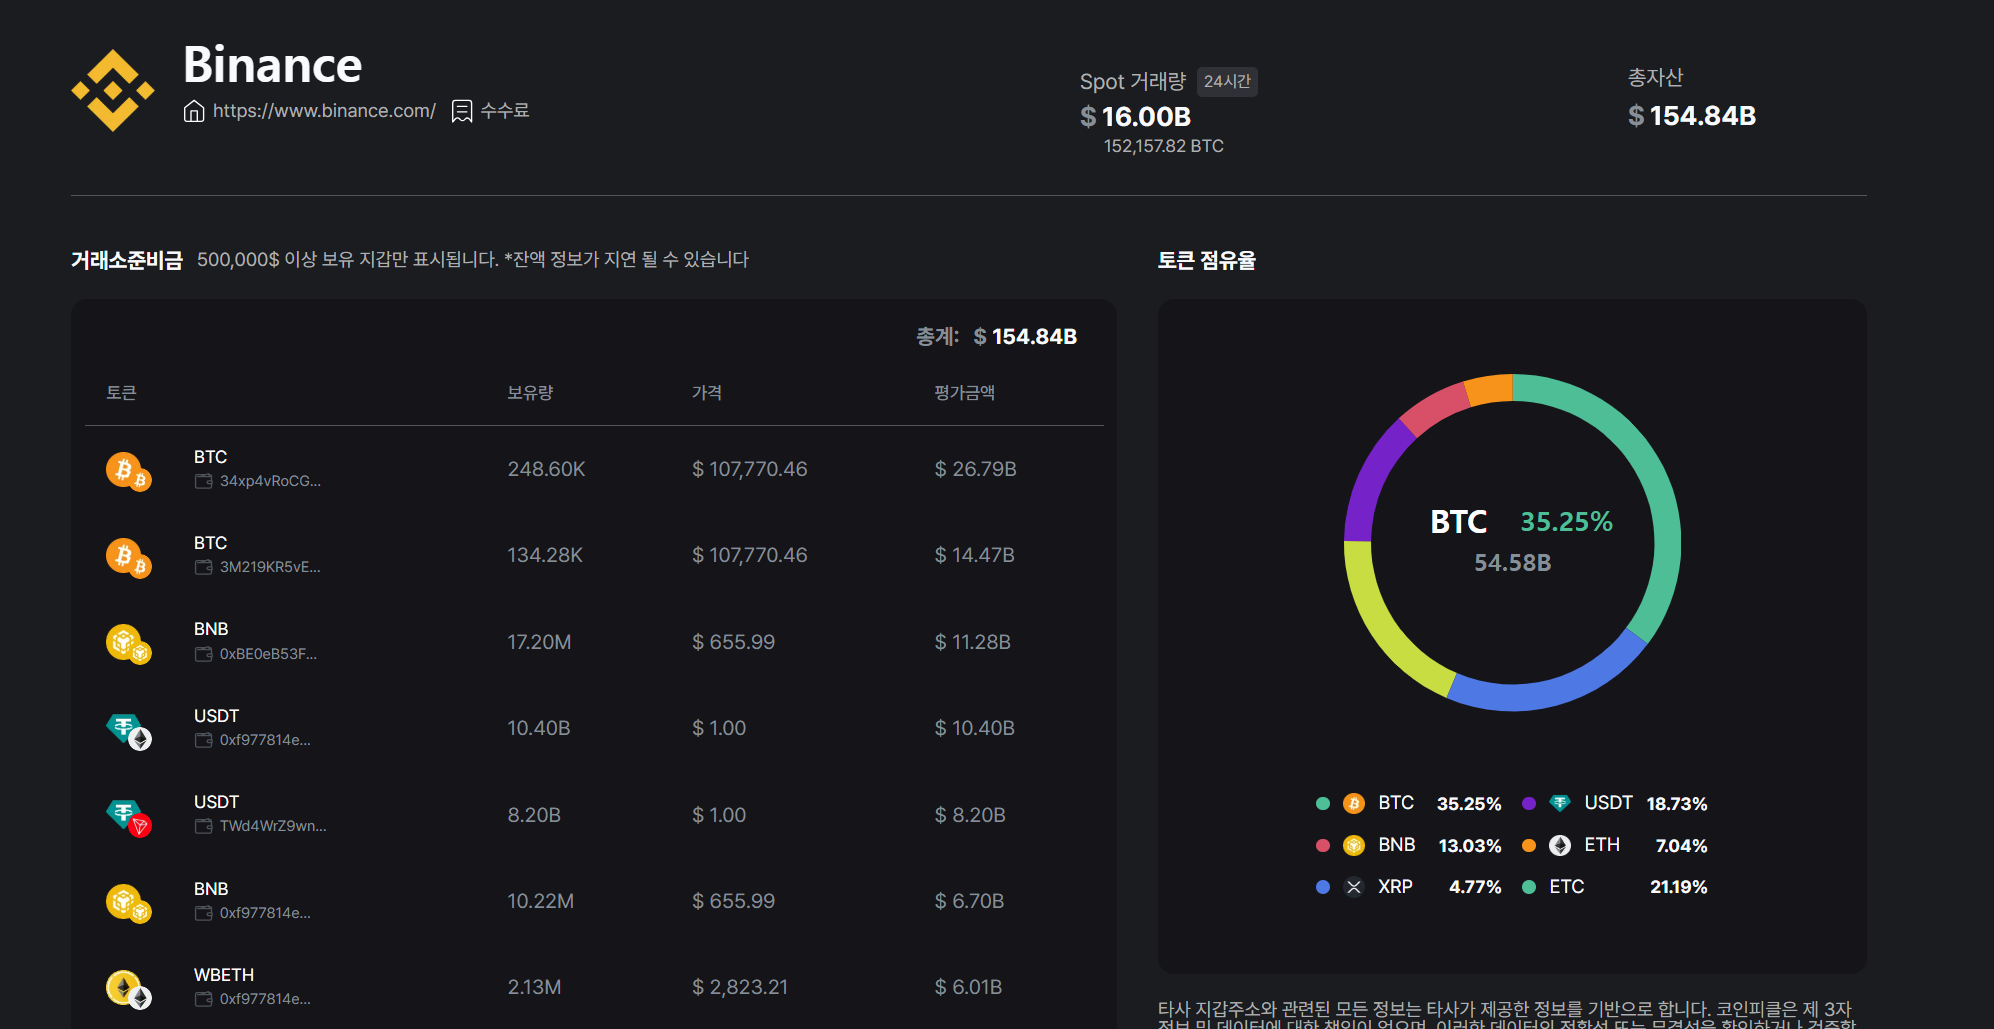Click the $ 16.00B spot volume figure
This screenshot has width=1994, height=1029.
click(1135, 117)
